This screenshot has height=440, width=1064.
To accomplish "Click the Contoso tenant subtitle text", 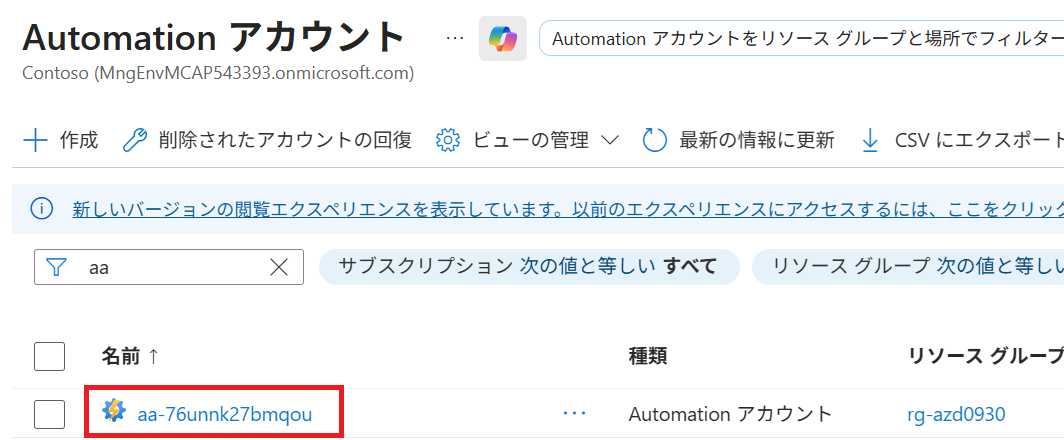I will 218,73.
